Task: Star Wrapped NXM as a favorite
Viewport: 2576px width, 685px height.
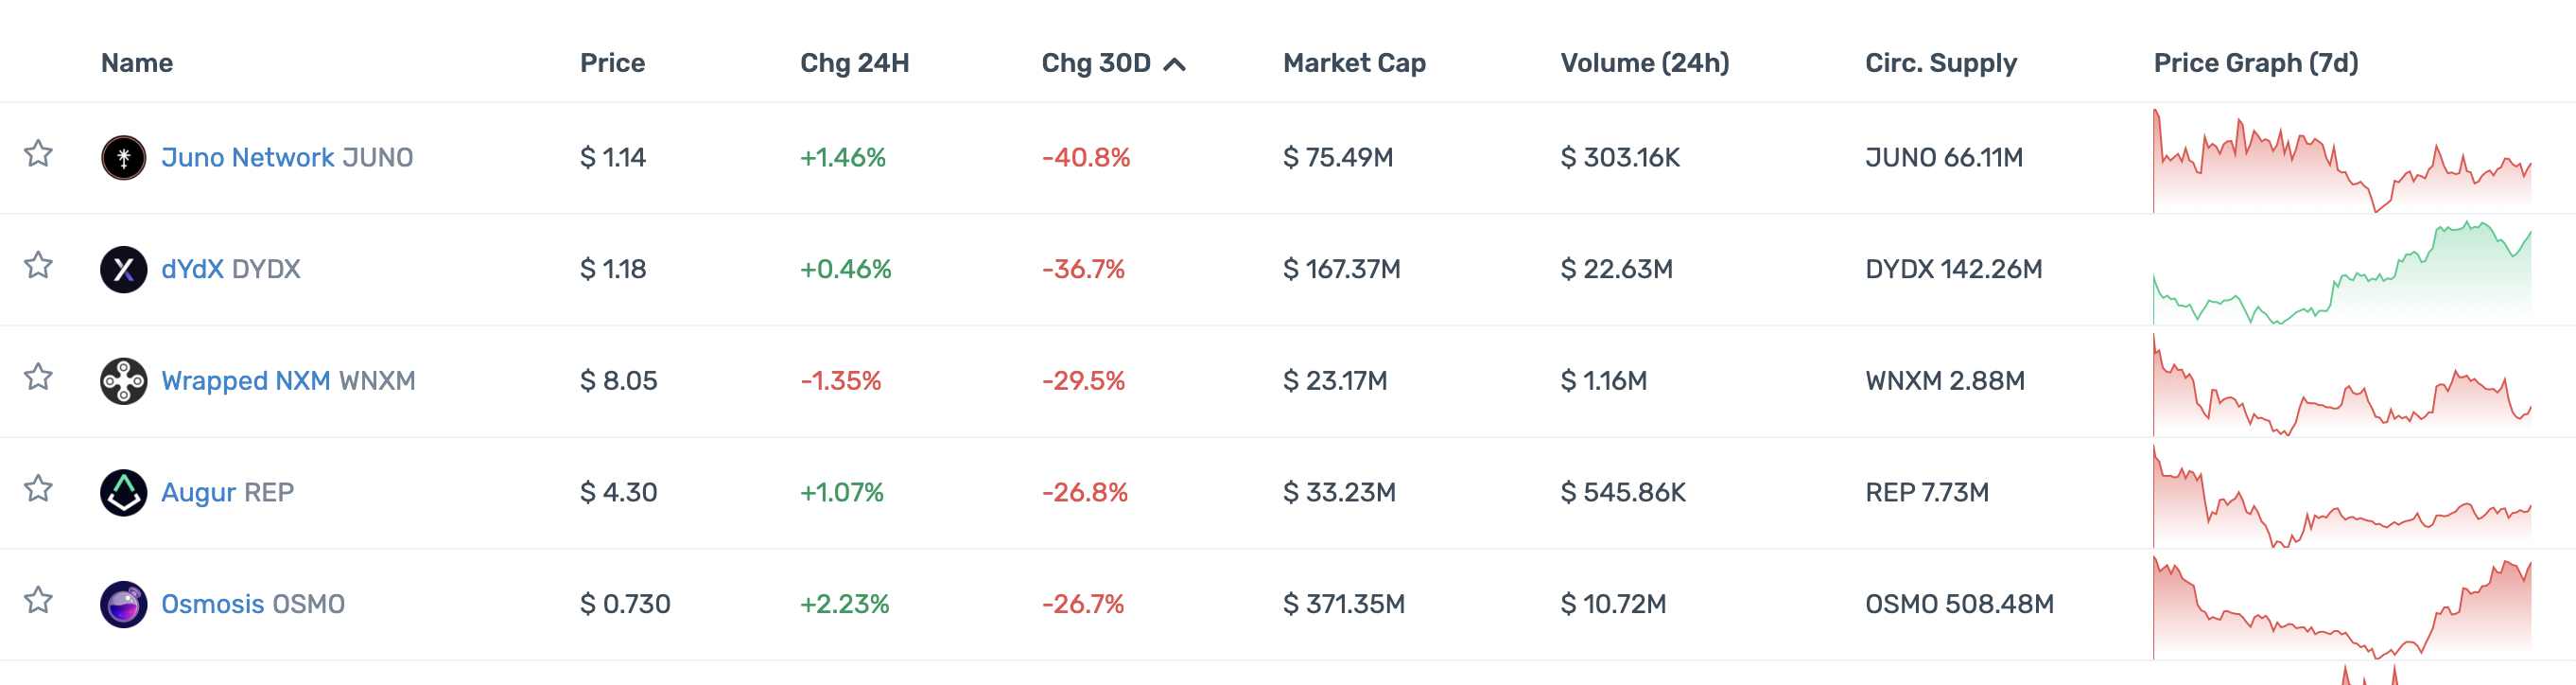Action: (x=38, y=377)
